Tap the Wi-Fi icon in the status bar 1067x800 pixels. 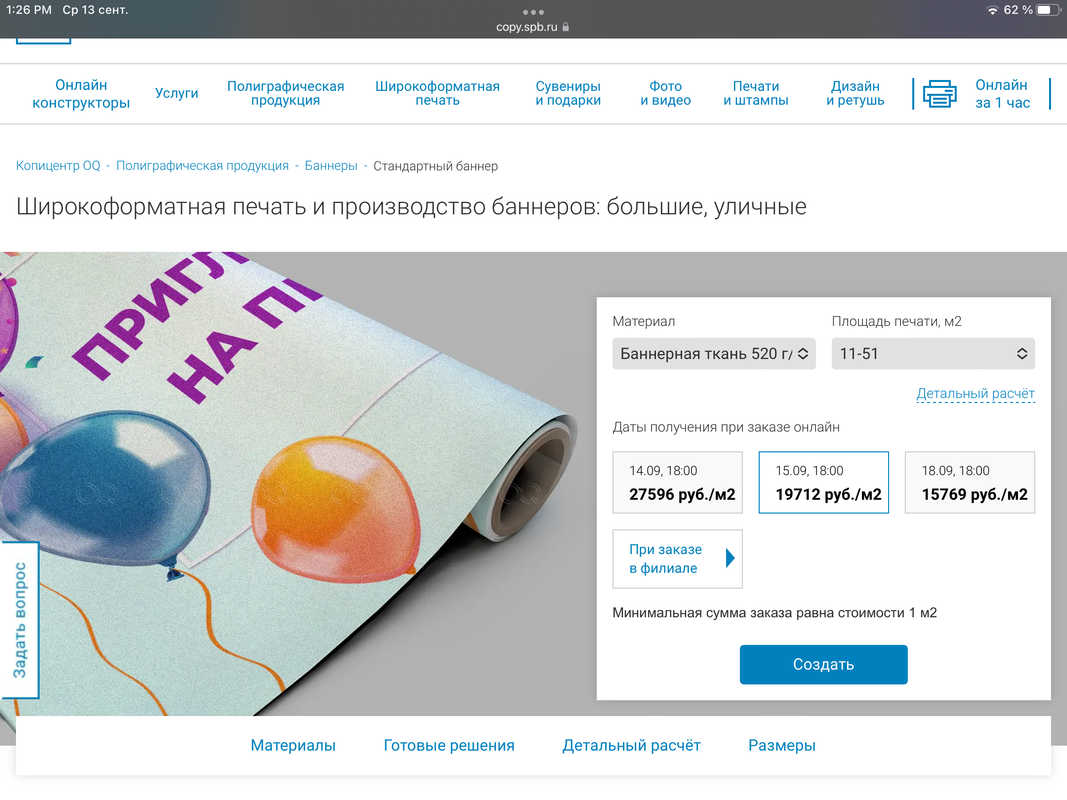point(992,10)
